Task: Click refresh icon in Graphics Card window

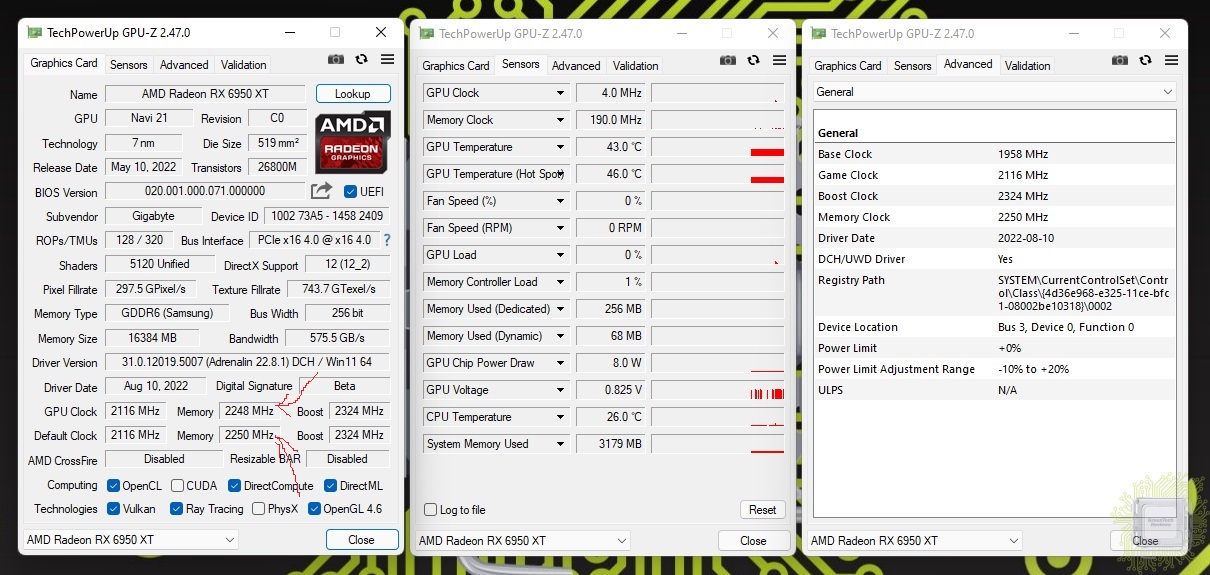Action: pyautogui.click(x=362, y=60)
